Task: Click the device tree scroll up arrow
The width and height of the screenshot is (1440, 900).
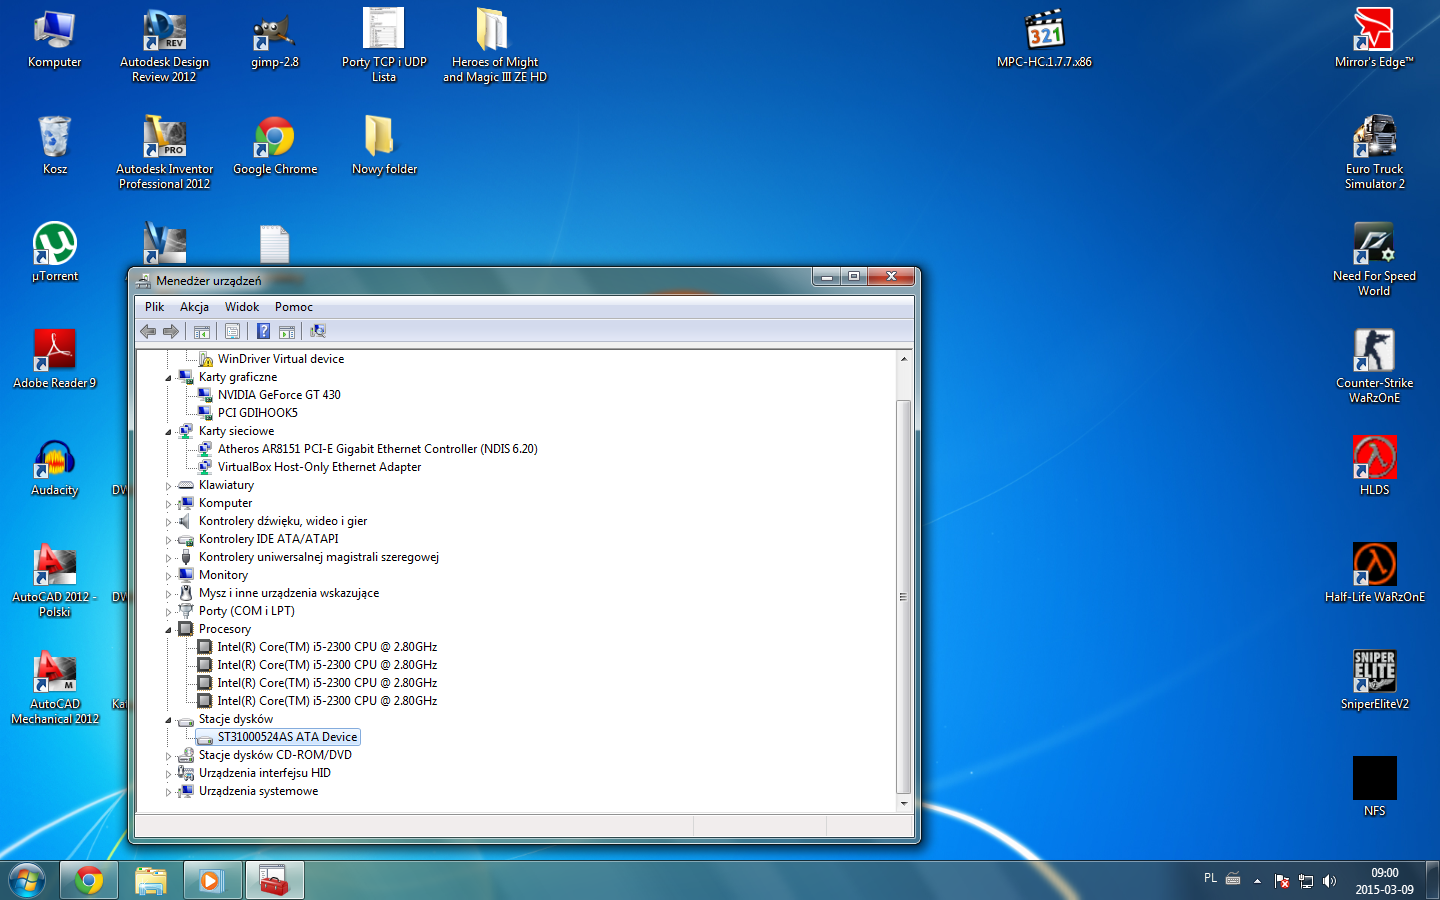Action: pyautogui.click(x=904, y=359)
